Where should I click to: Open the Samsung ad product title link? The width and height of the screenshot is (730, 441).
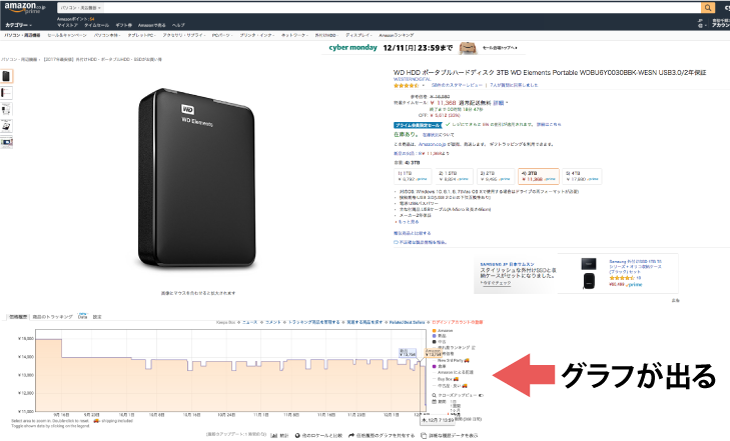[635, 266]
